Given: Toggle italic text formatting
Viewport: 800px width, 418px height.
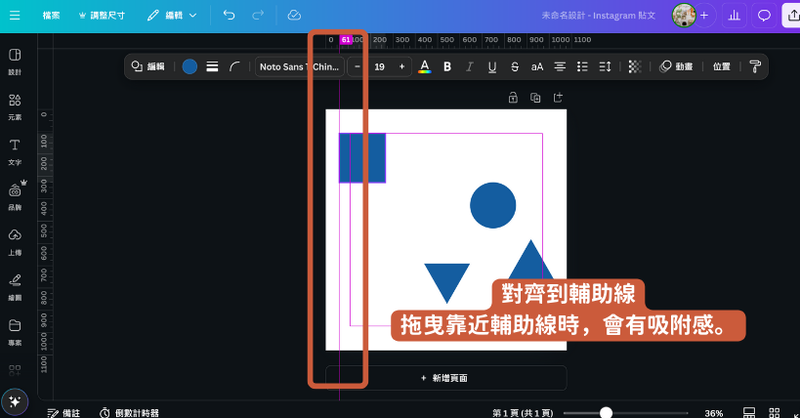Looking at the screenshot, I should pyautogui.click(x=469, y=67).
